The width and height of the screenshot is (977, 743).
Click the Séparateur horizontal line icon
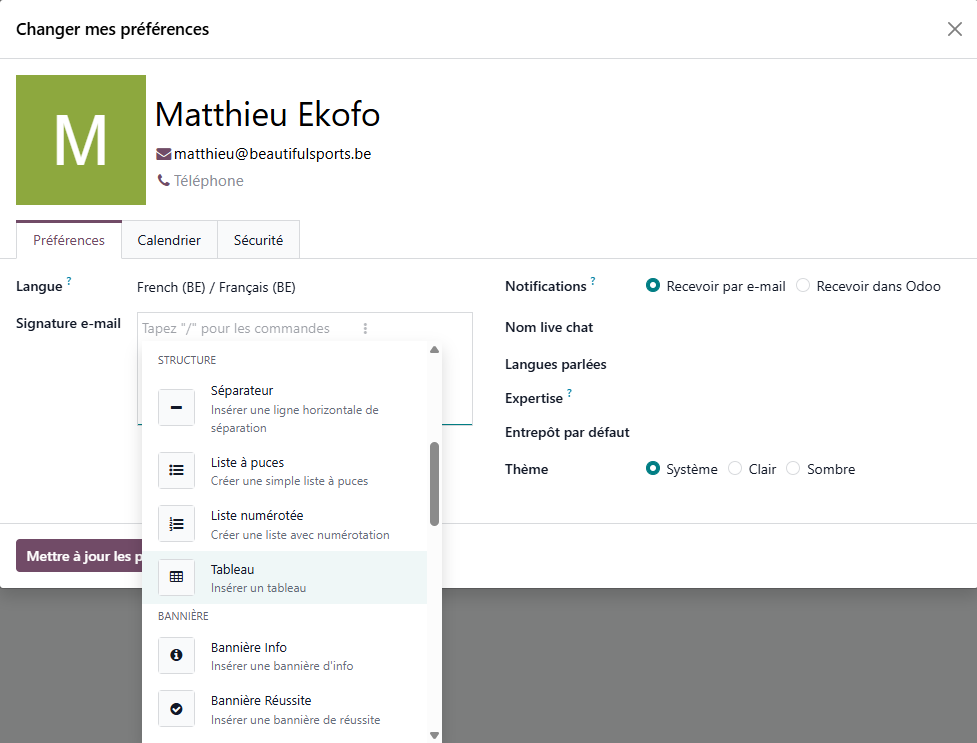pyautogui.click(x=176, y=408)
